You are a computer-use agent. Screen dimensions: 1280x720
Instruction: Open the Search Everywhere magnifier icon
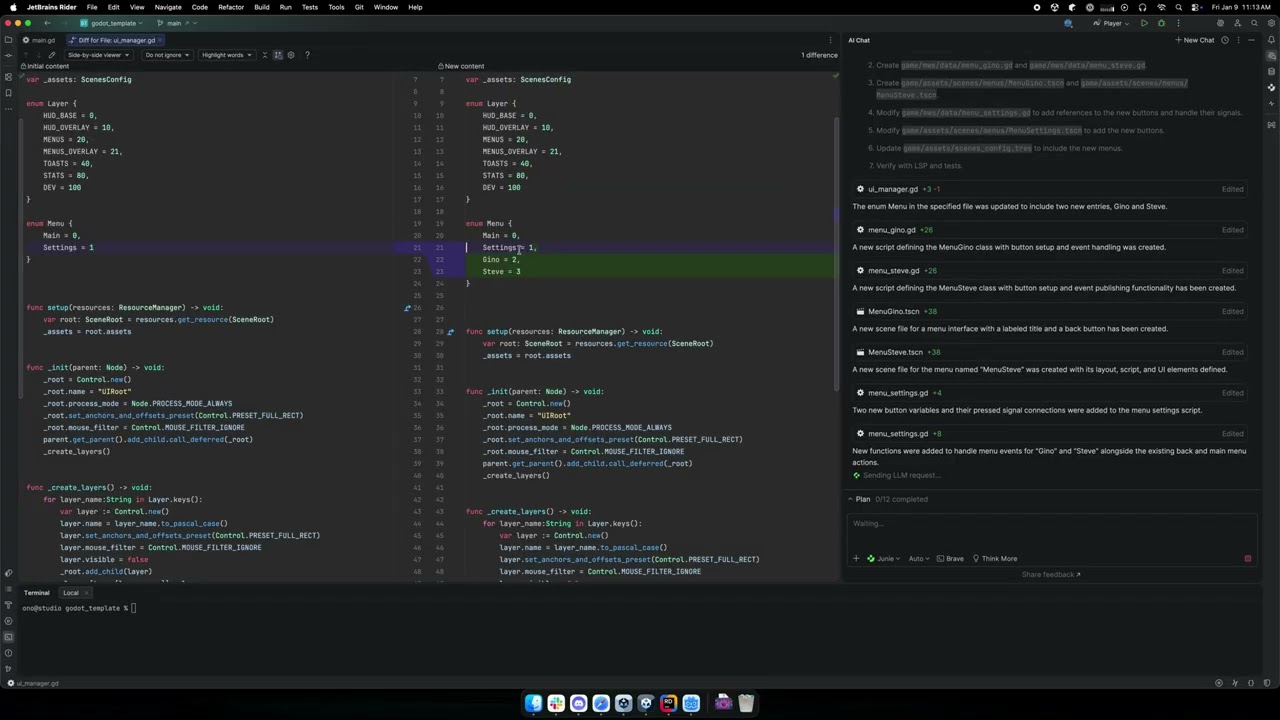(1254, 23)
